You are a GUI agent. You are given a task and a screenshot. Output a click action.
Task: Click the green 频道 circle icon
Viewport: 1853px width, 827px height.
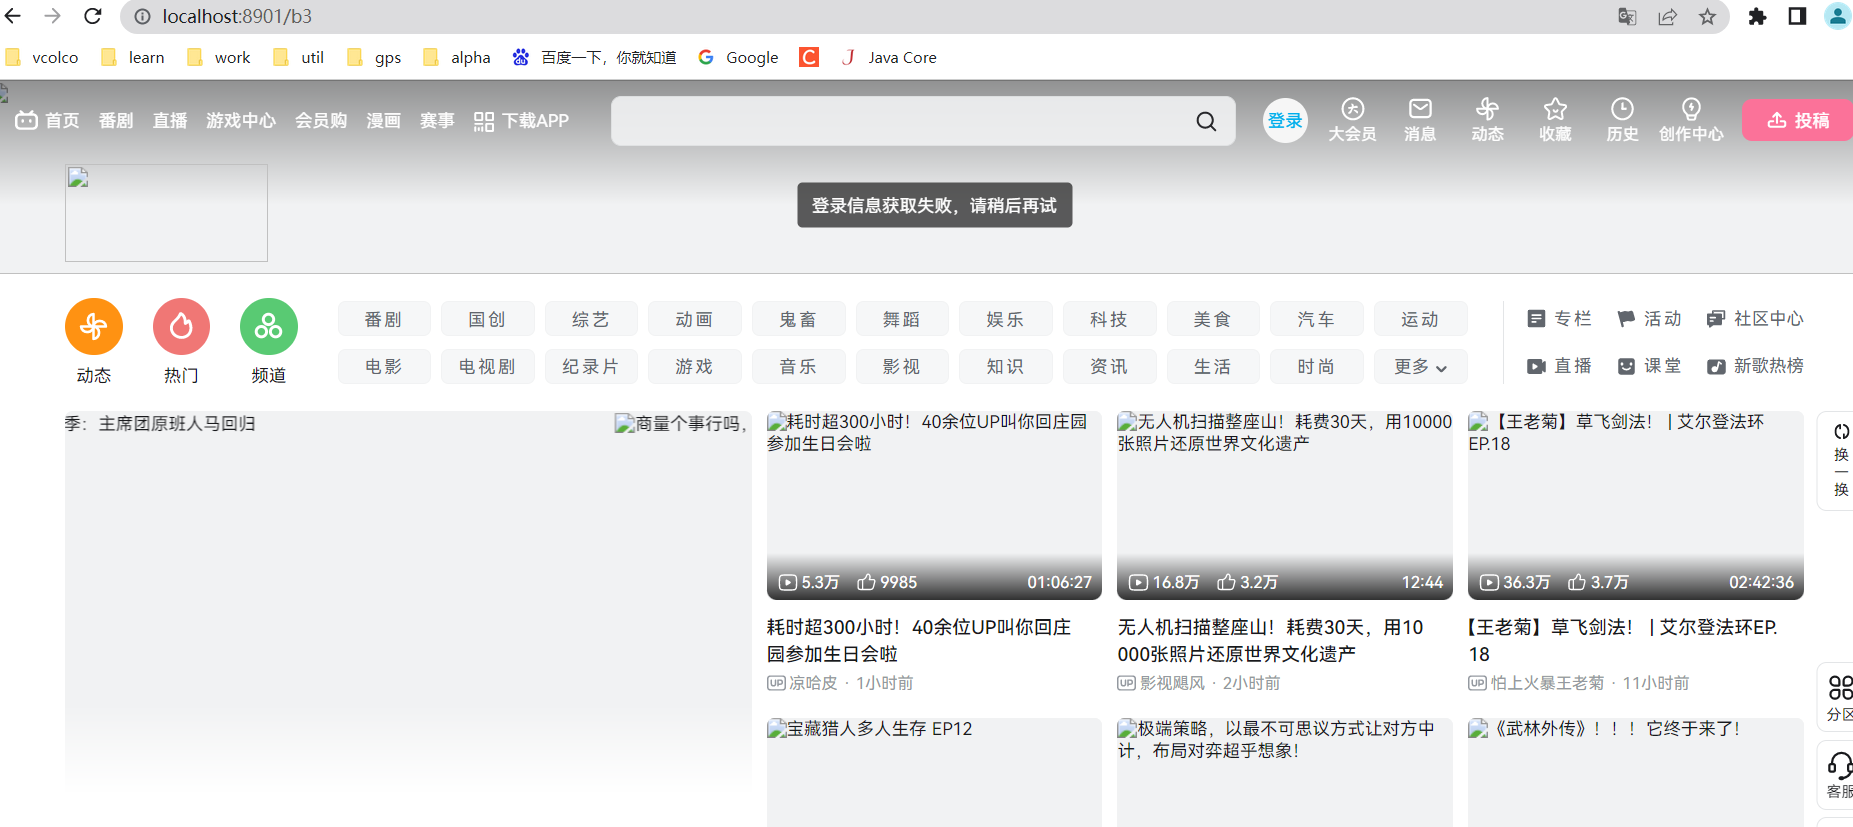pos(269,326)
